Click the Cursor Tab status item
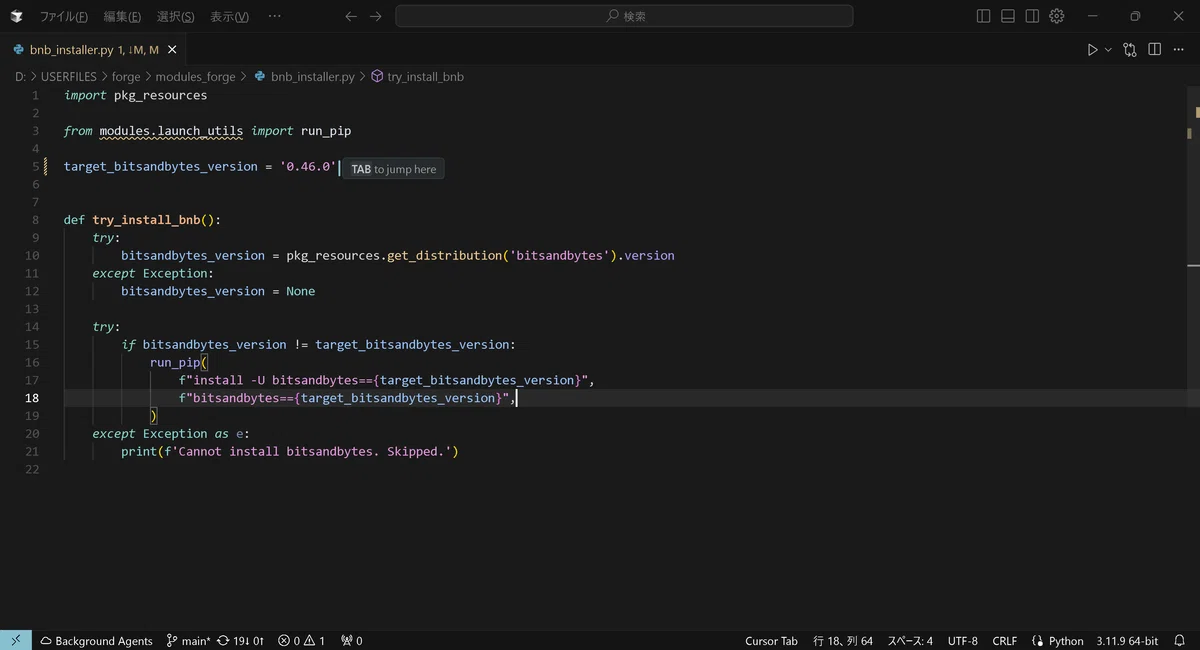The image size is (1200, 650). pos(771,640)
